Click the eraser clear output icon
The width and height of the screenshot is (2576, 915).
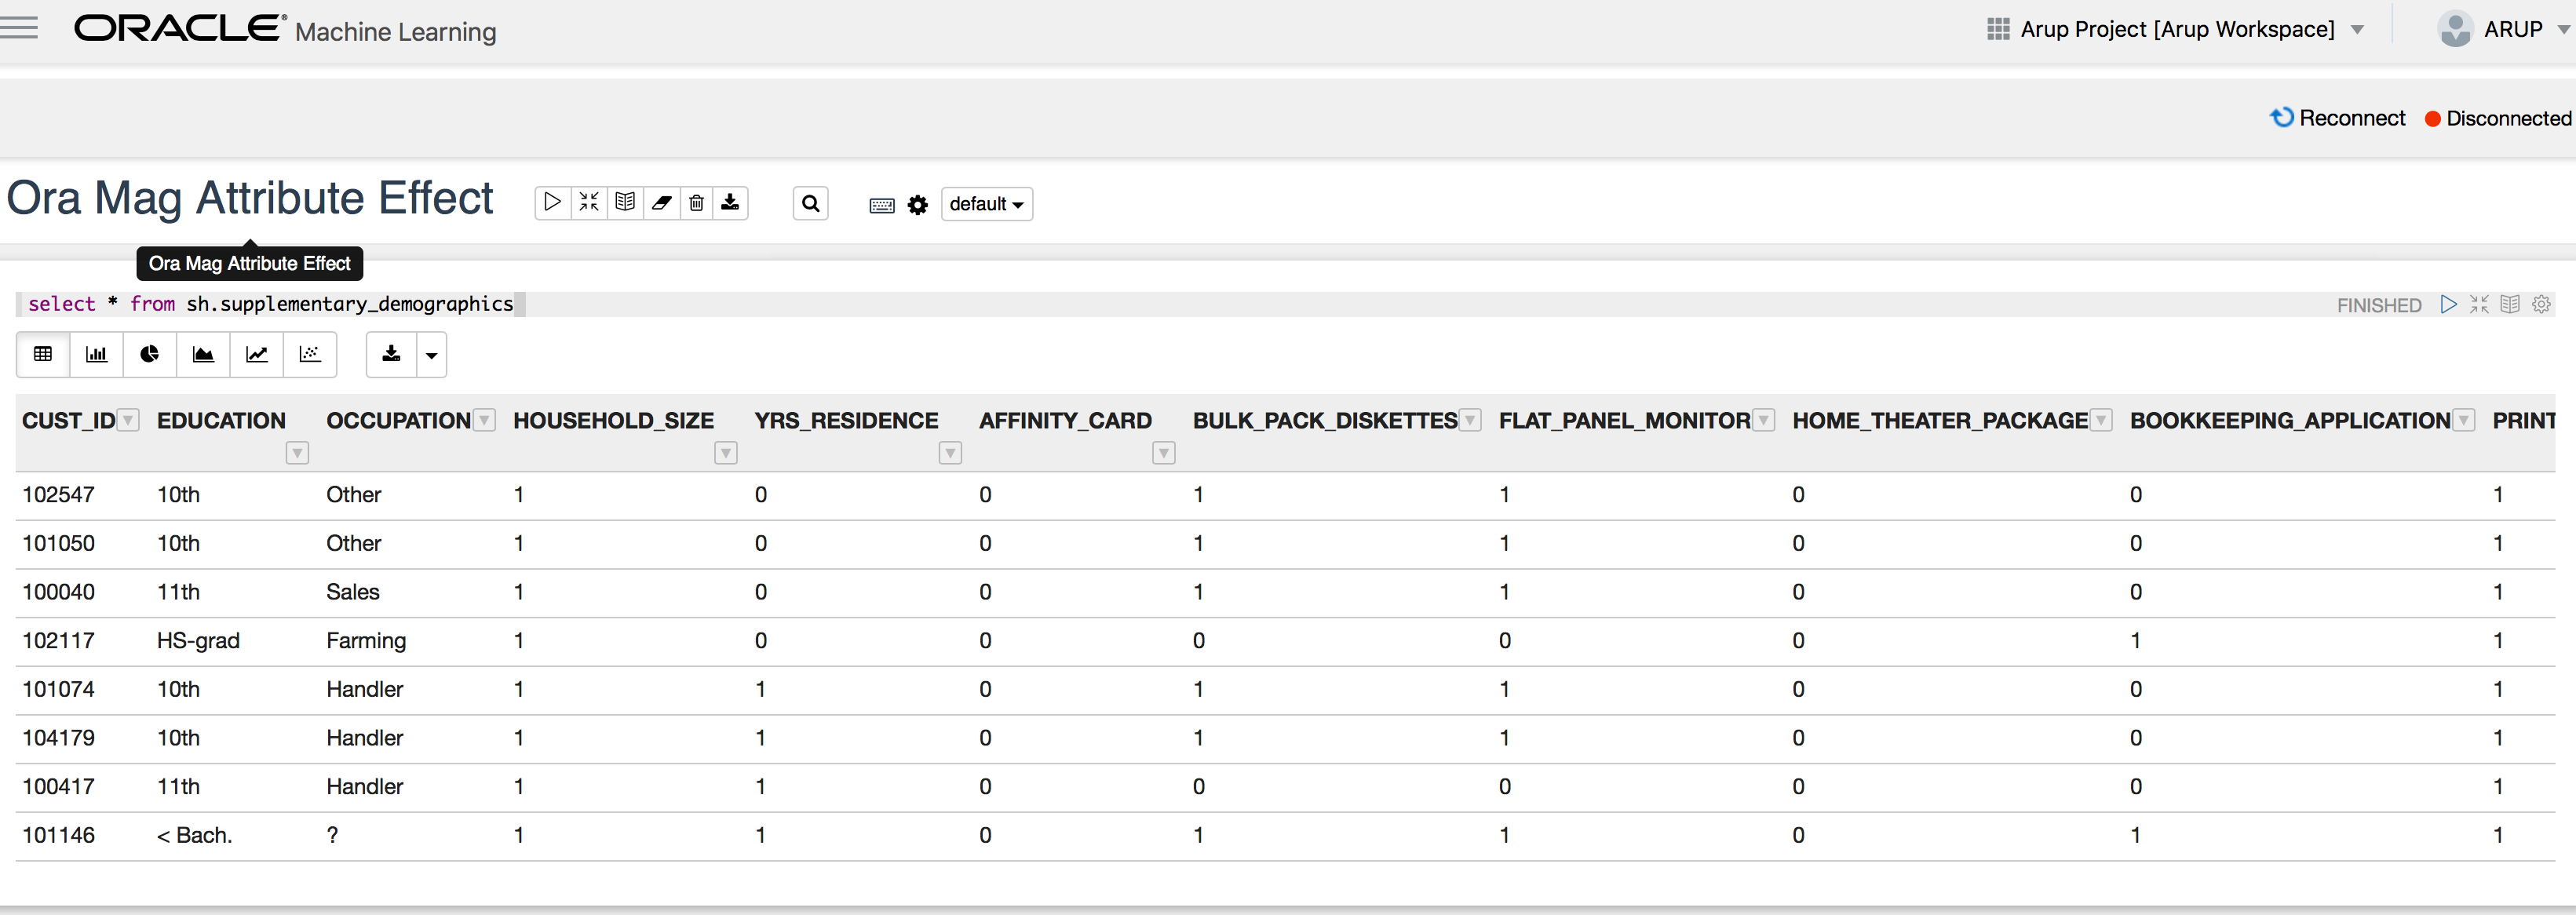661,203
